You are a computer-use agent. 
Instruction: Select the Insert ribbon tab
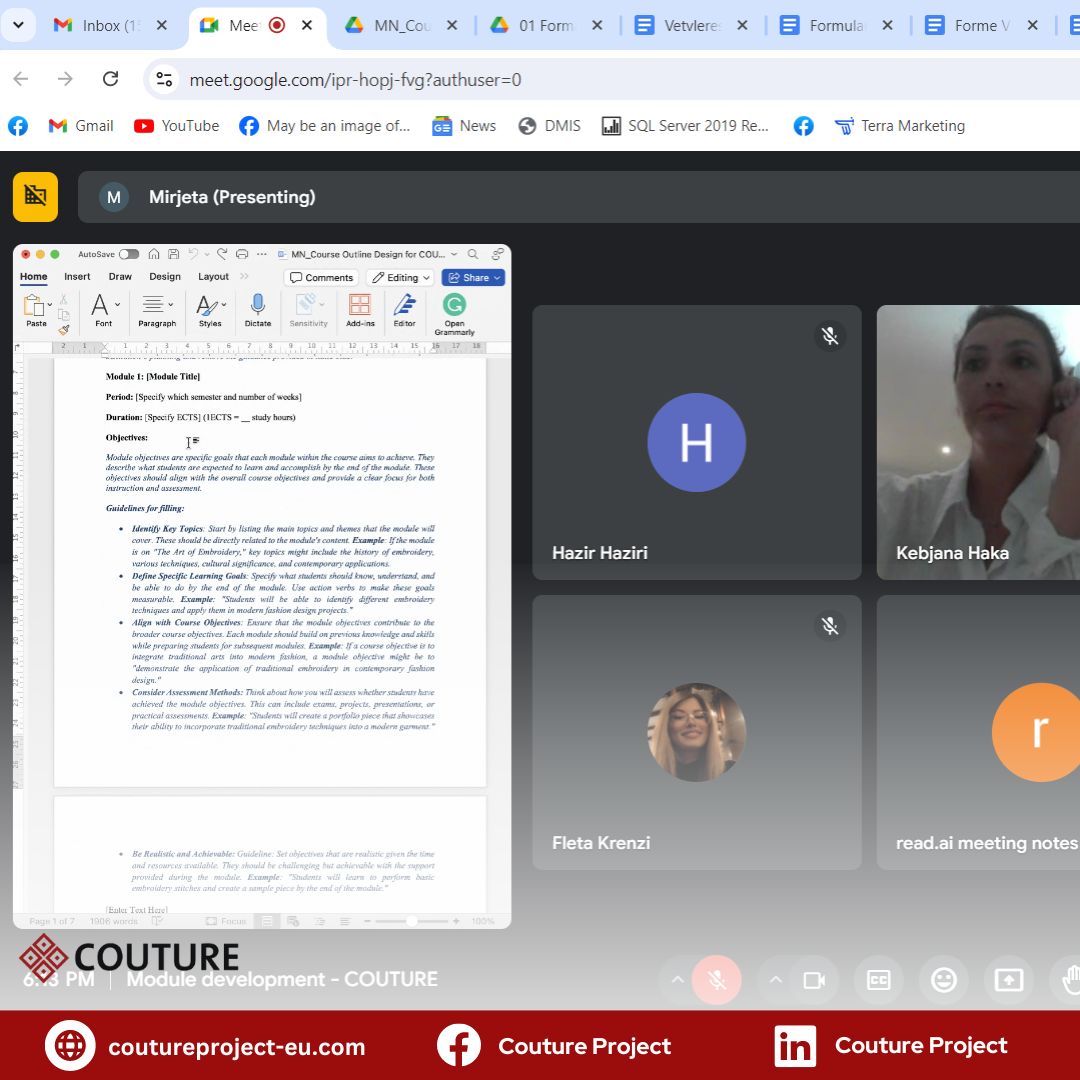click(x=77, y=277)
